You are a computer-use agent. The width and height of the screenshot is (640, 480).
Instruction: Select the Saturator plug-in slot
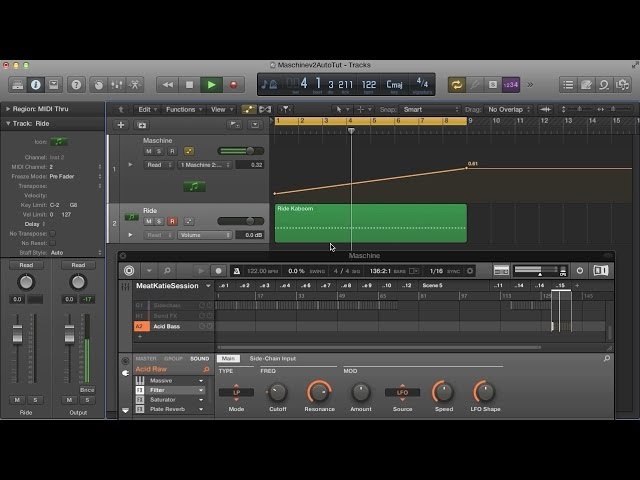tap(169, 400)
